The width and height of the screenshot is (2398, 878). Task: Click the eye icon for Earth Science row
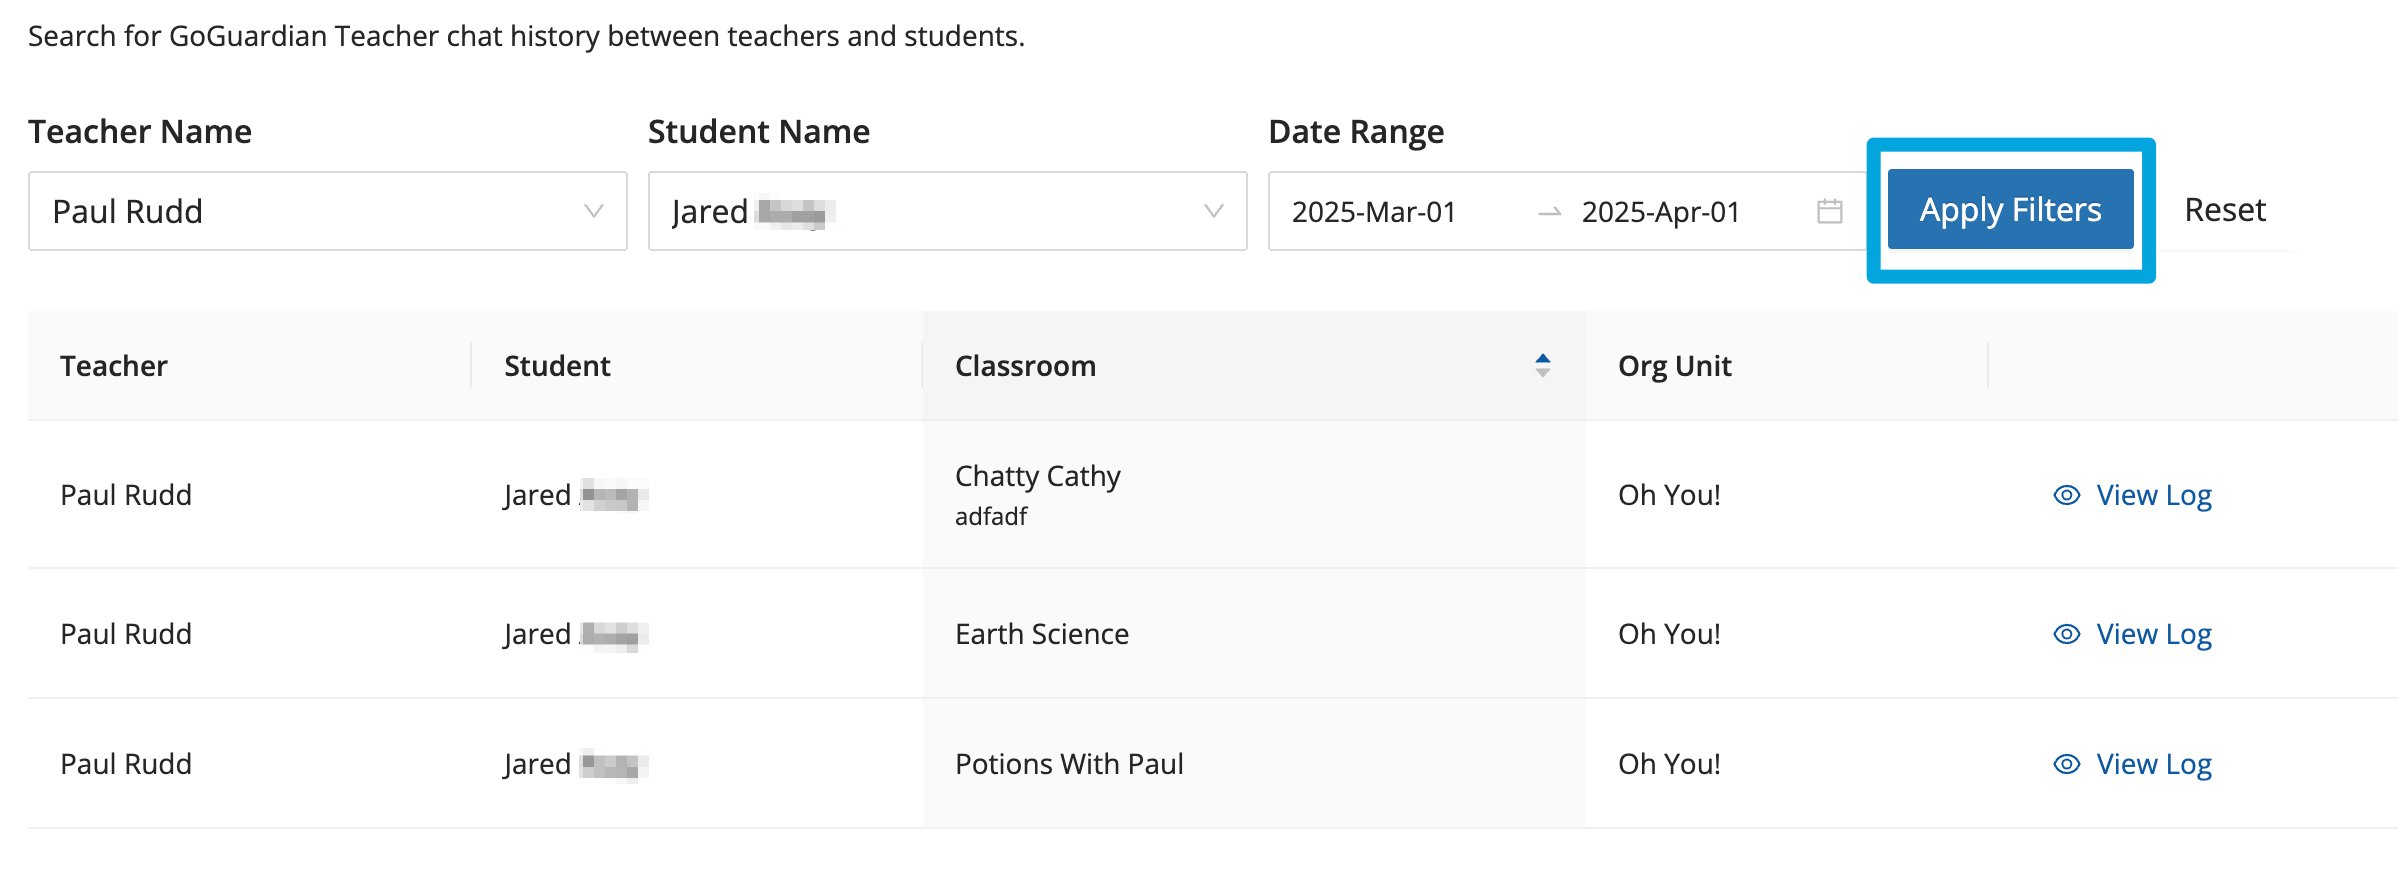[2066, 634]
